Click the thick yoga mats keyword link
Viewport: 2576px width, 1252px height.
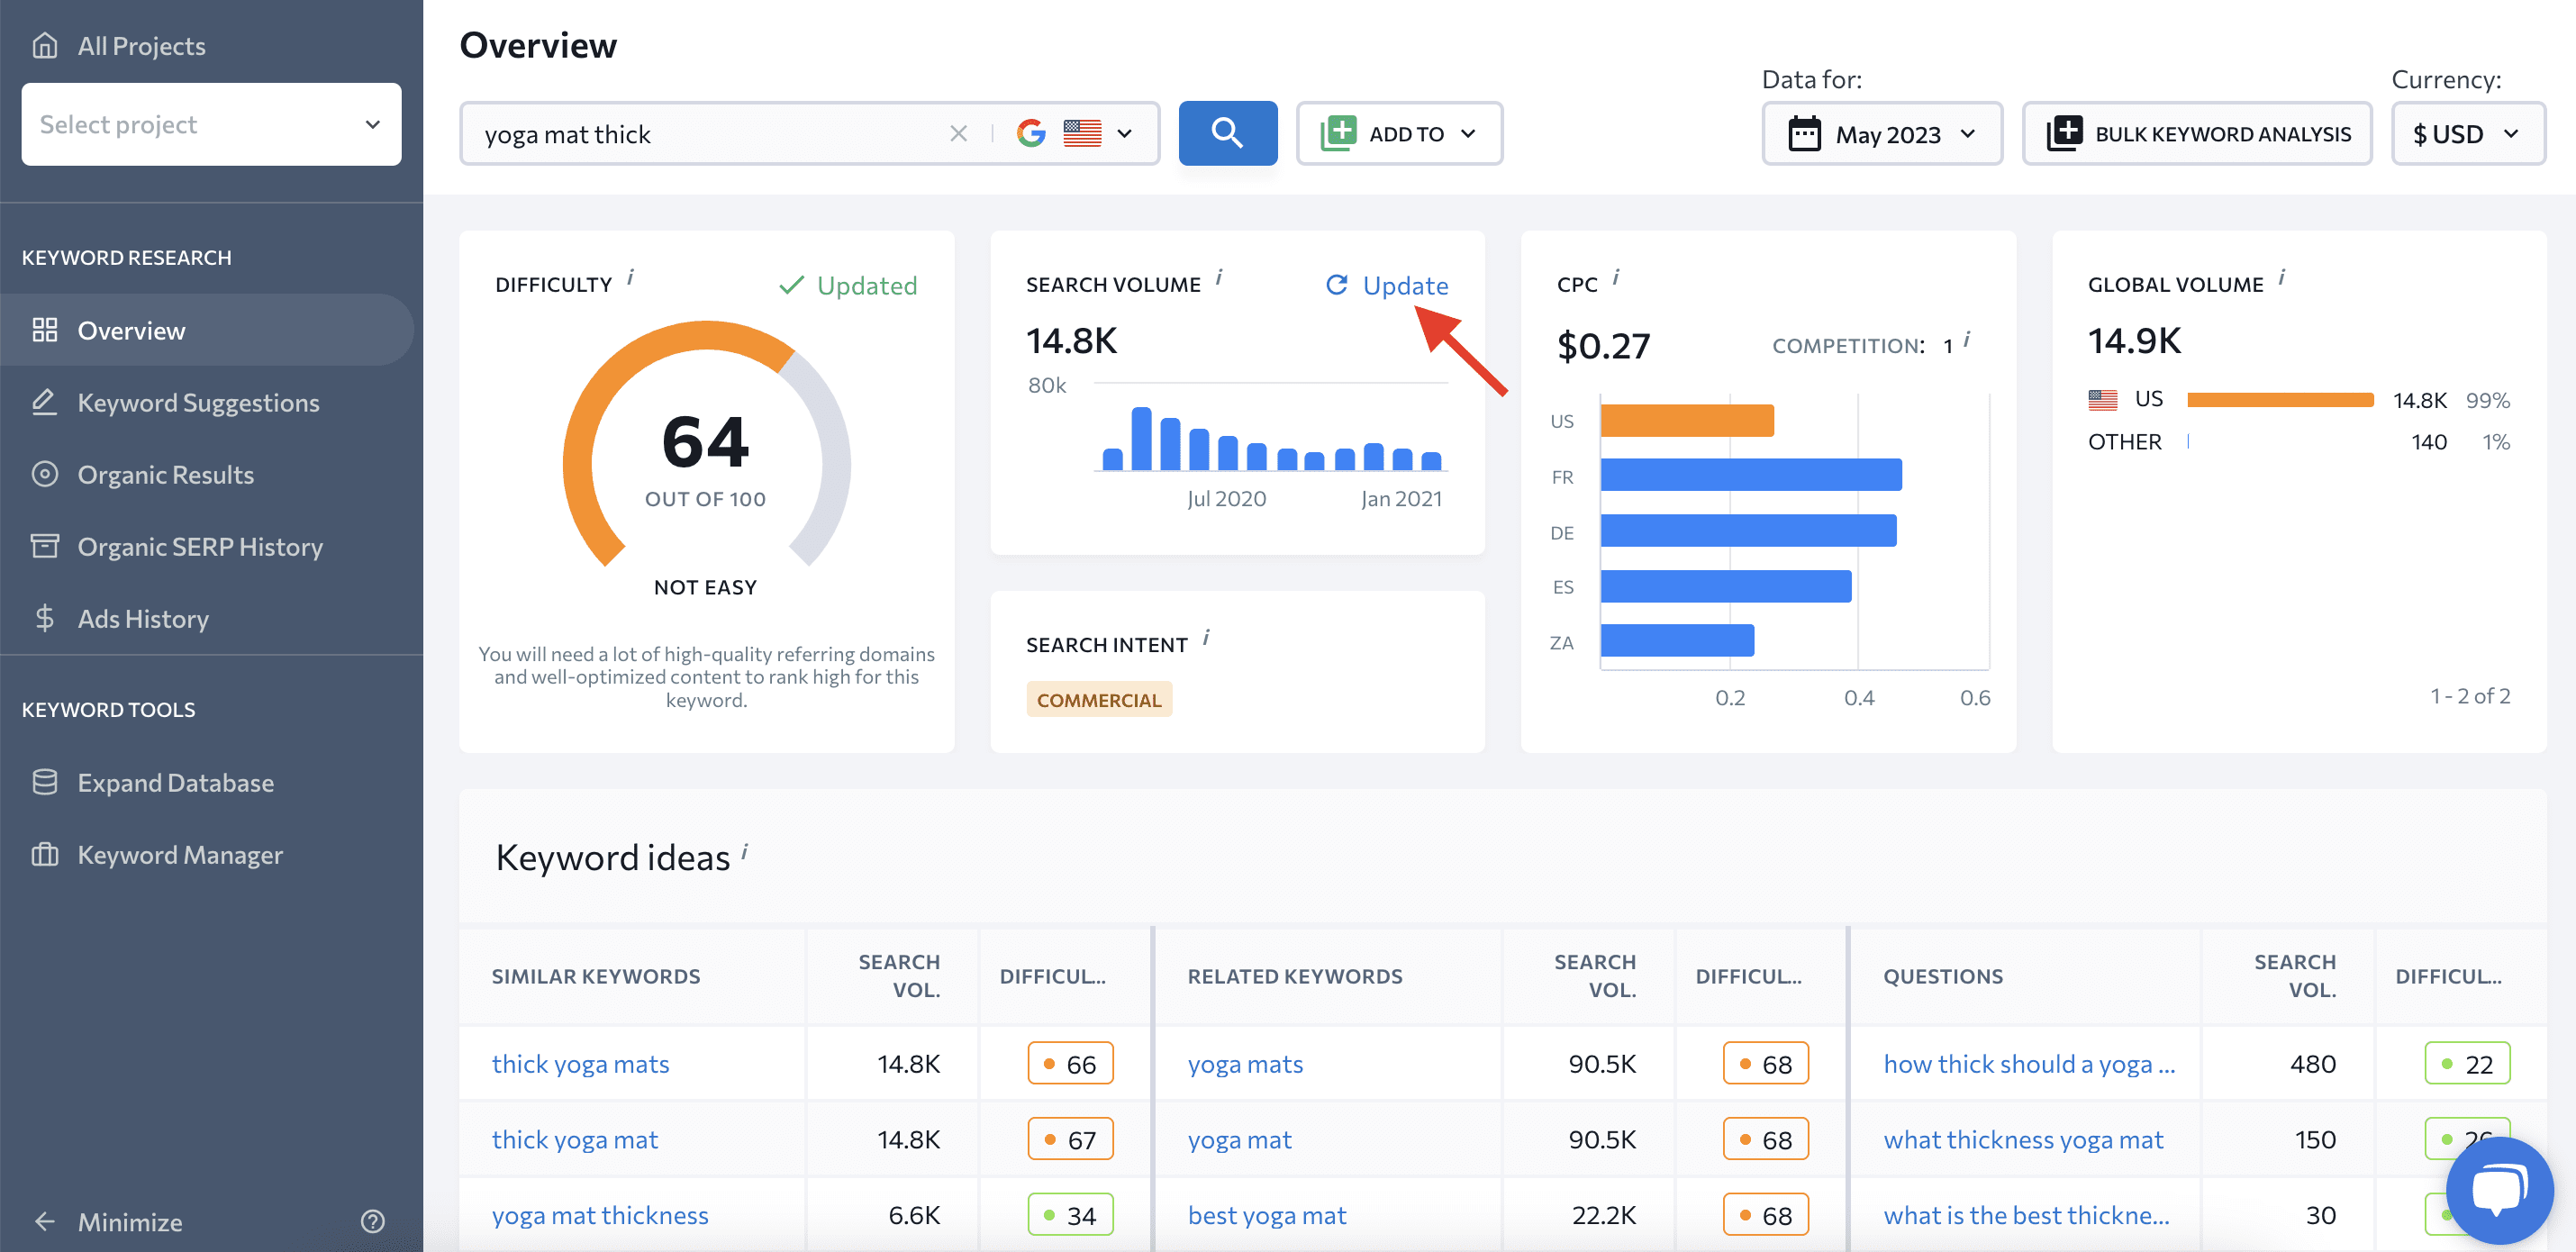point(580,1061)
